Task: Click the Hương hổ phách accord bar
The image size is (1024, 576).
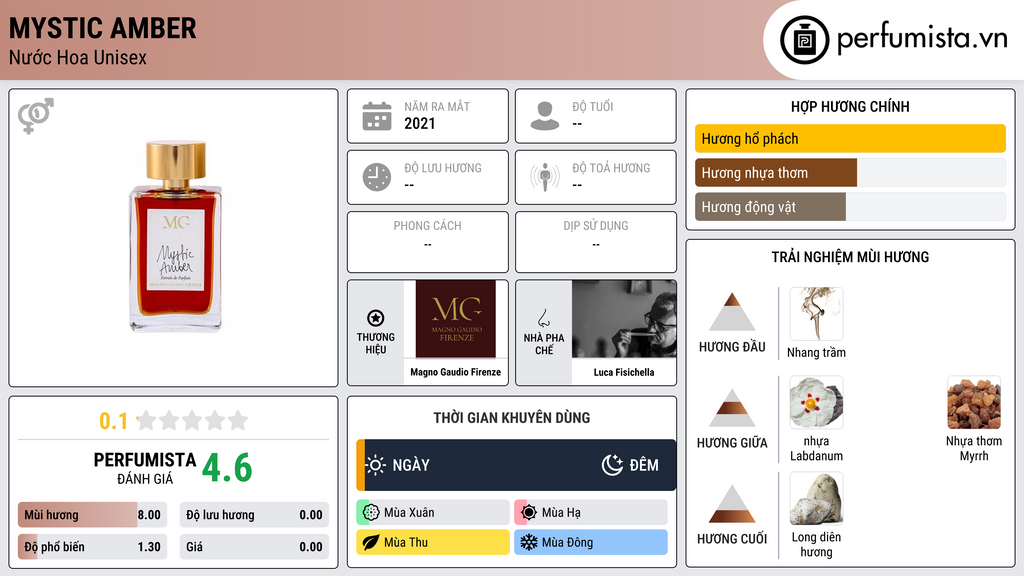Action: tap(850, 138)
